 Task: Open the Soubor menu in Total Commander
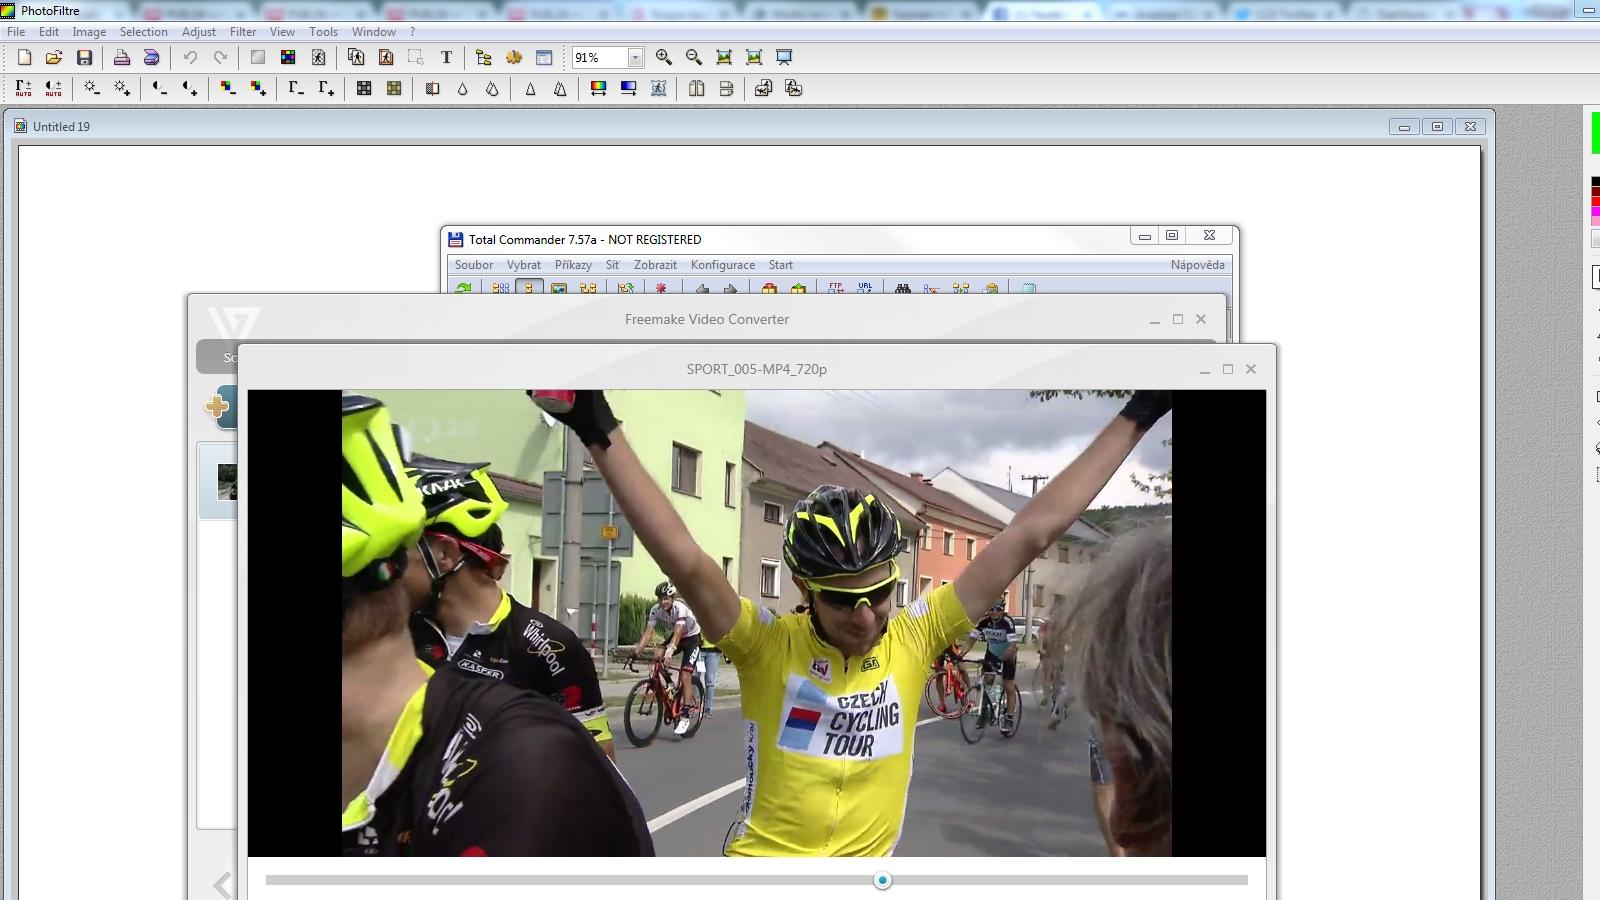tap(474, 265)
